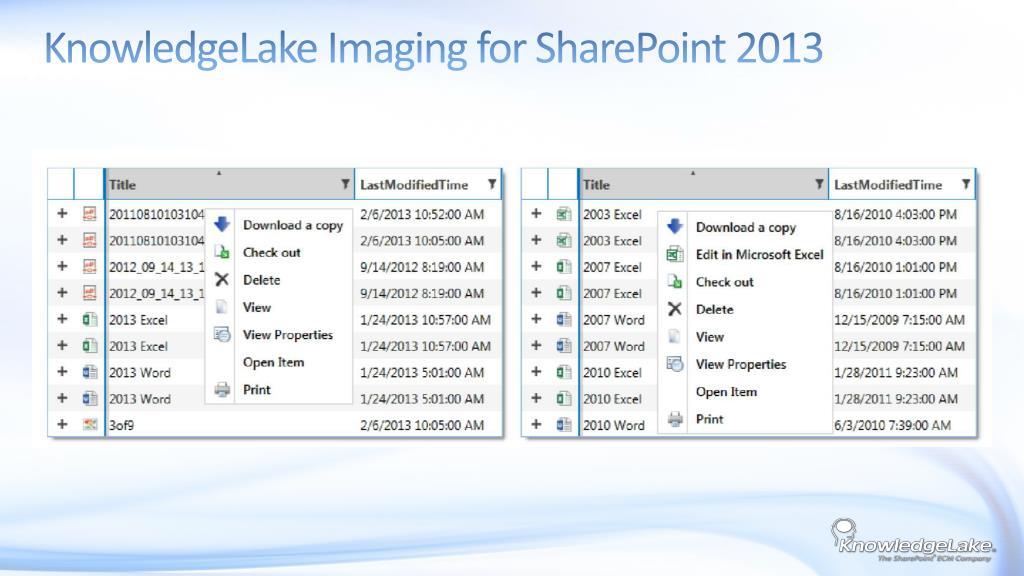Sort by LastModifiedTime header in the 3of9 grid
This screenshot has width=1024, height=576.
(414, 185)
